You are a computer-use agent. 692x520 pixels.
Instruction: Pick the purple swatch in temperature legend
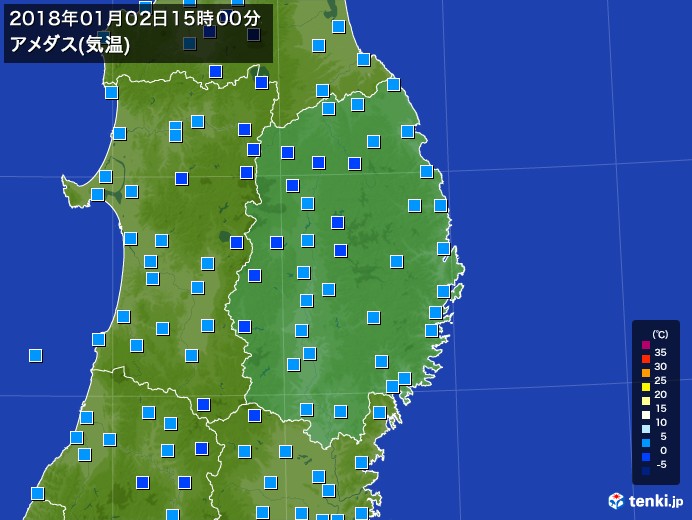646,345
